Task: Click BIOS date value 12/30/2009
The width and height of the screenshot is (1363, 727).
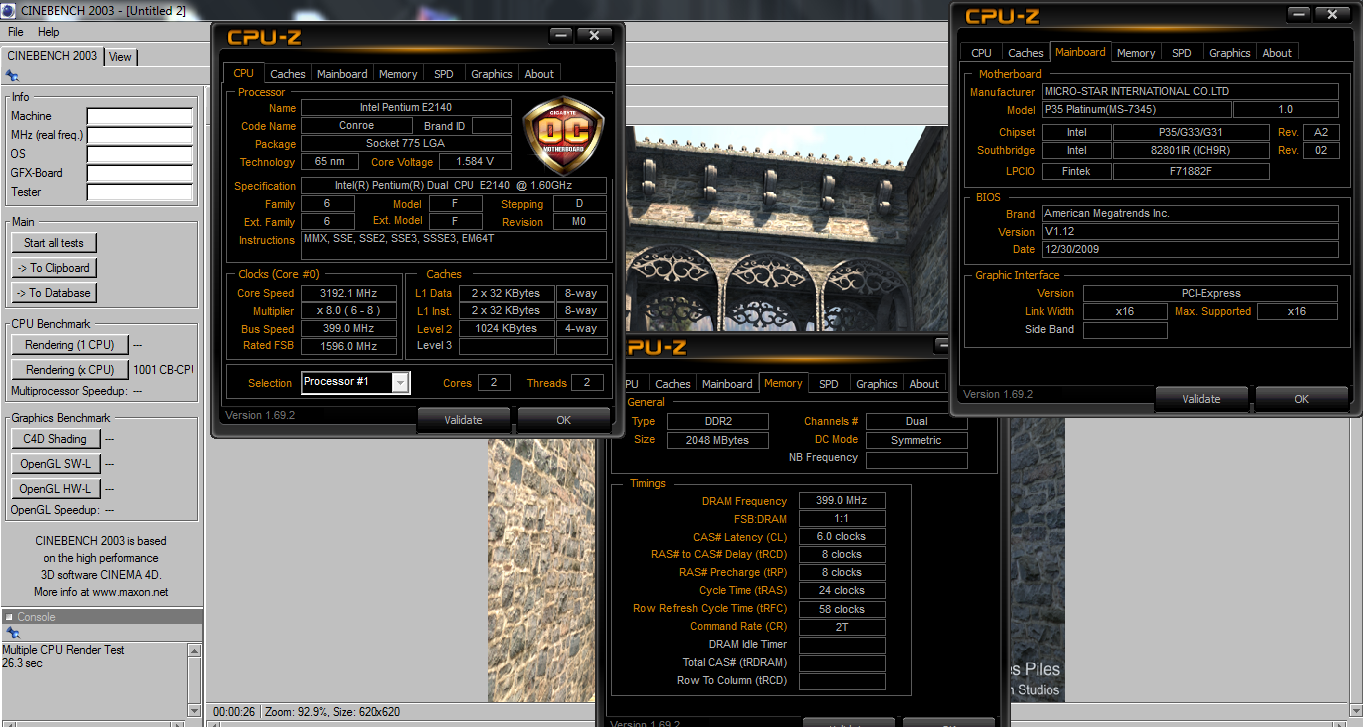Action: 1190,250
